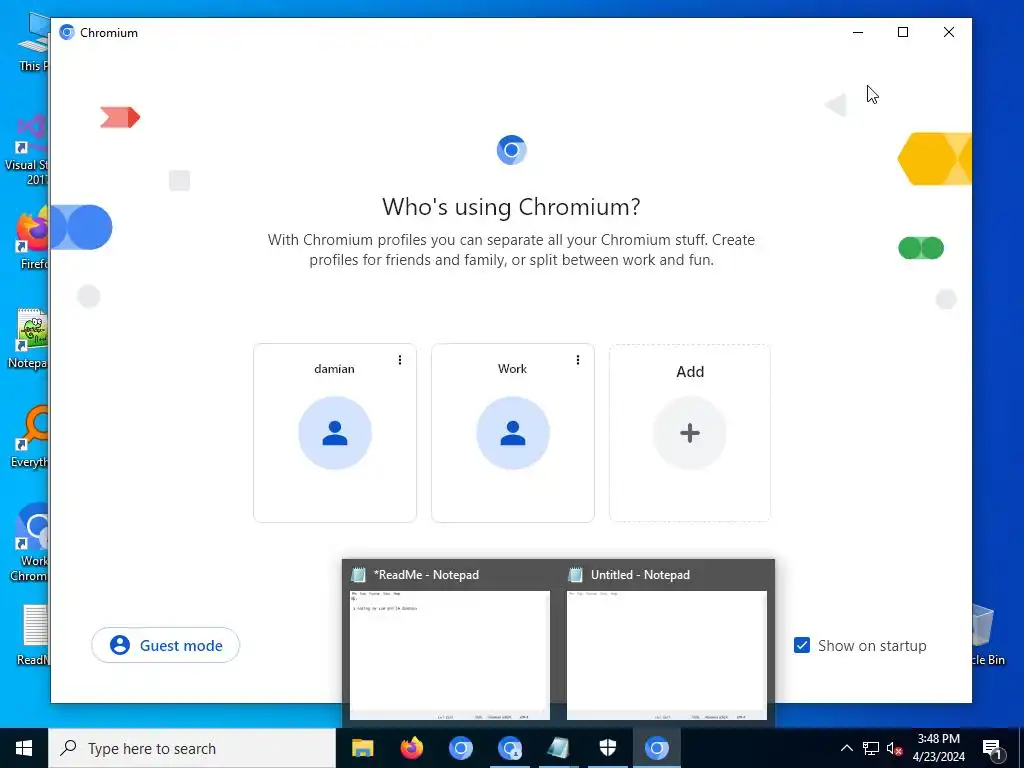Click the Work profile name label
The height and width of the screenshot is (768, 1024).
click(512, 369)
